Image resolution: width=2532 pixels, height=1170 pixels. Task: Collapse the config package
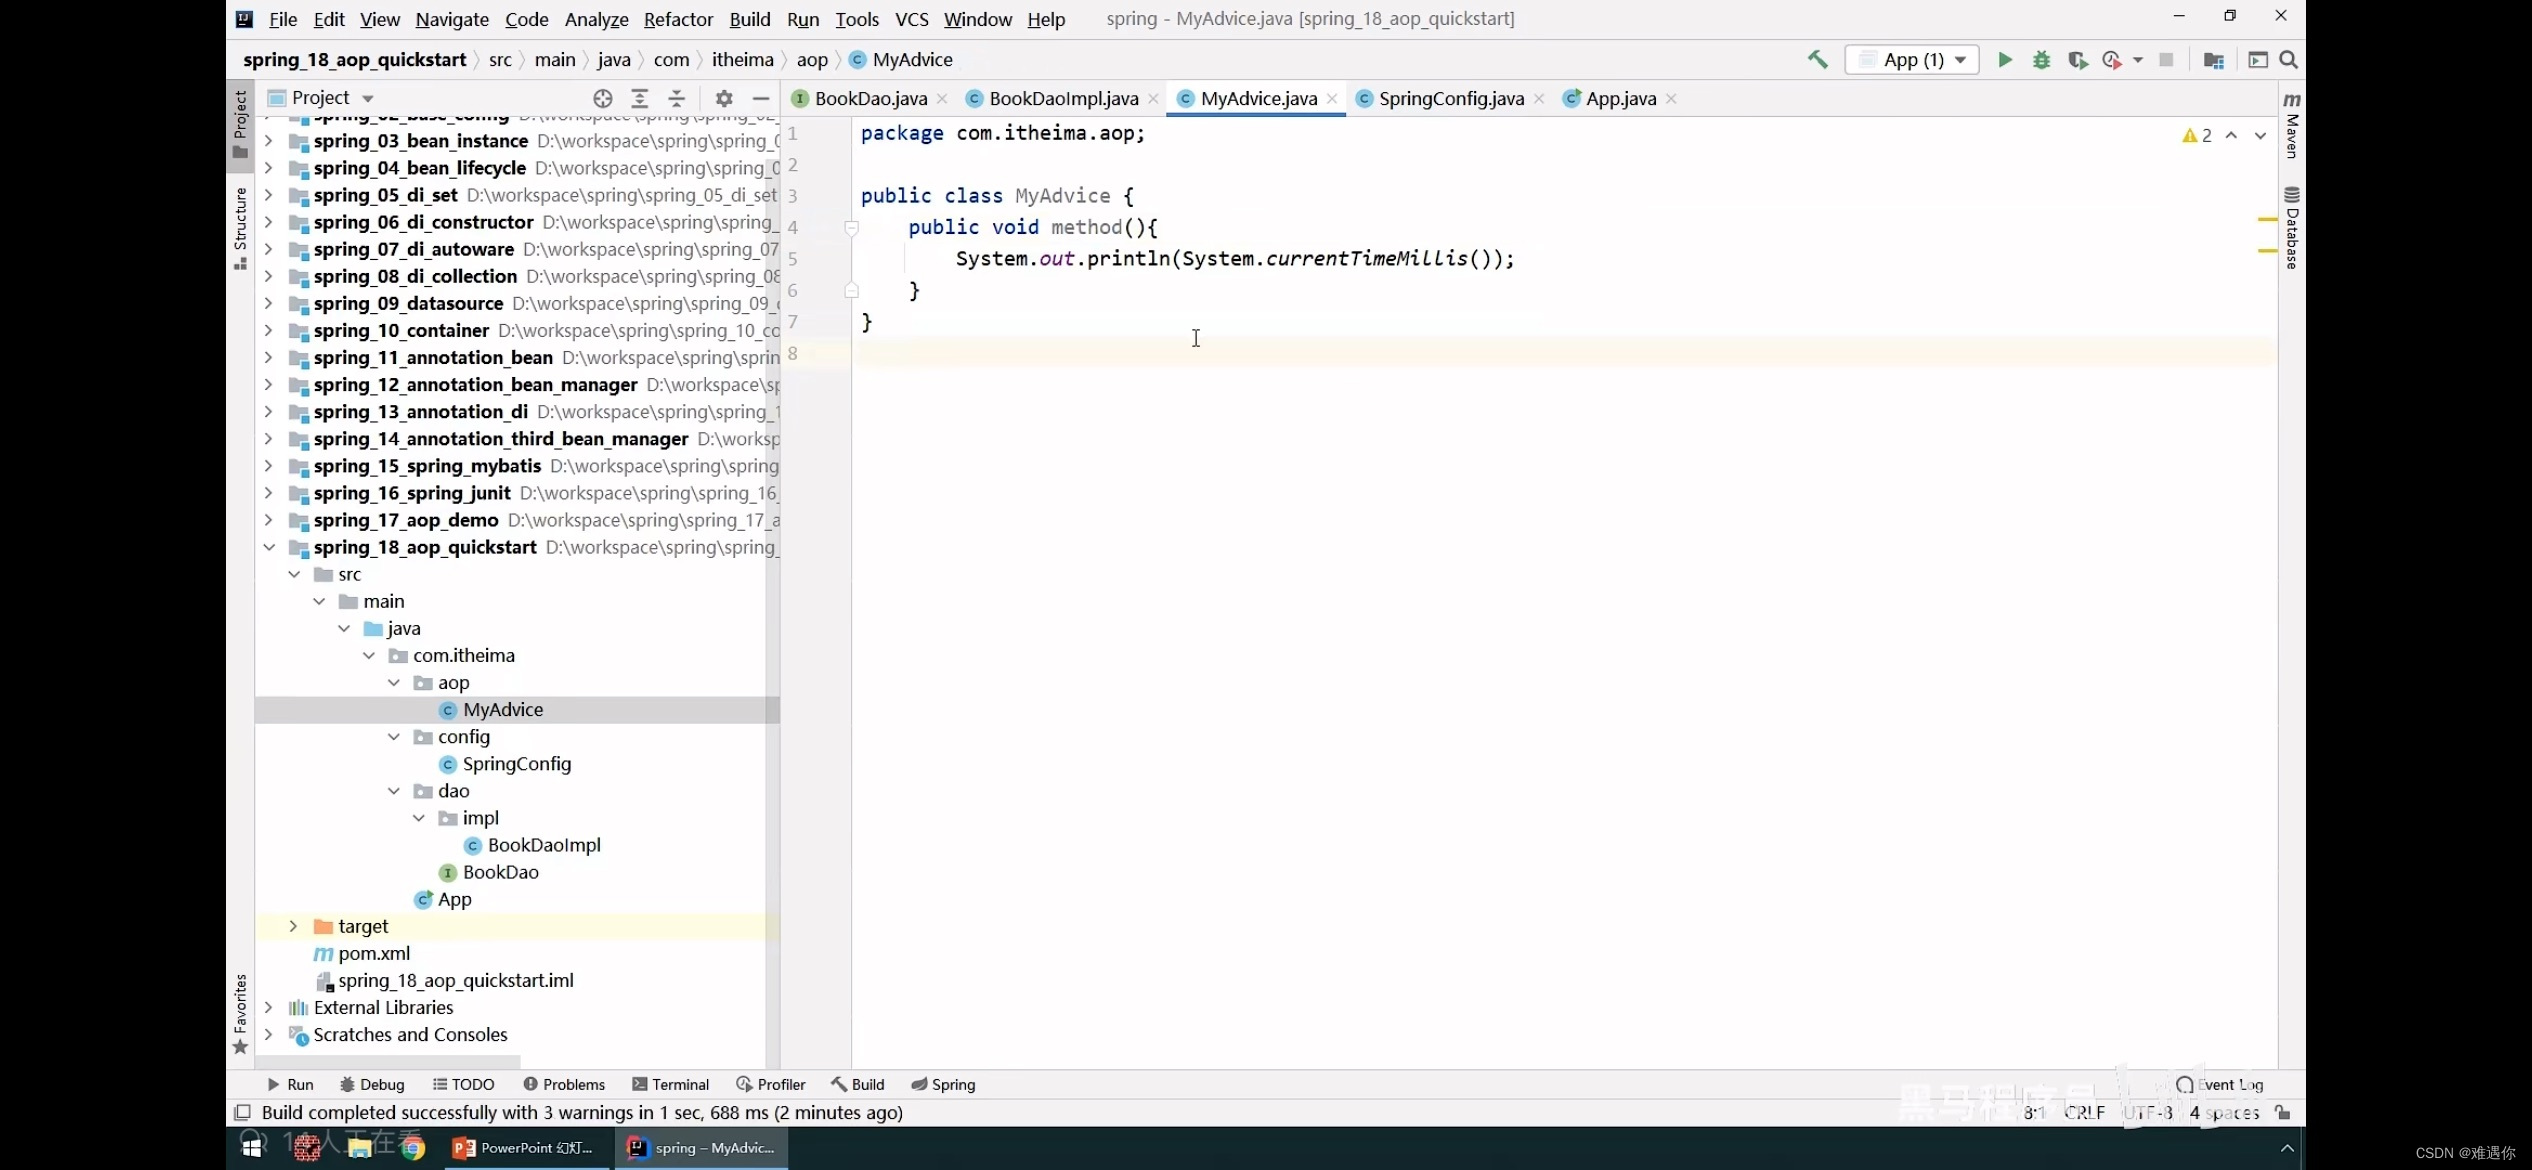(394, 736)
